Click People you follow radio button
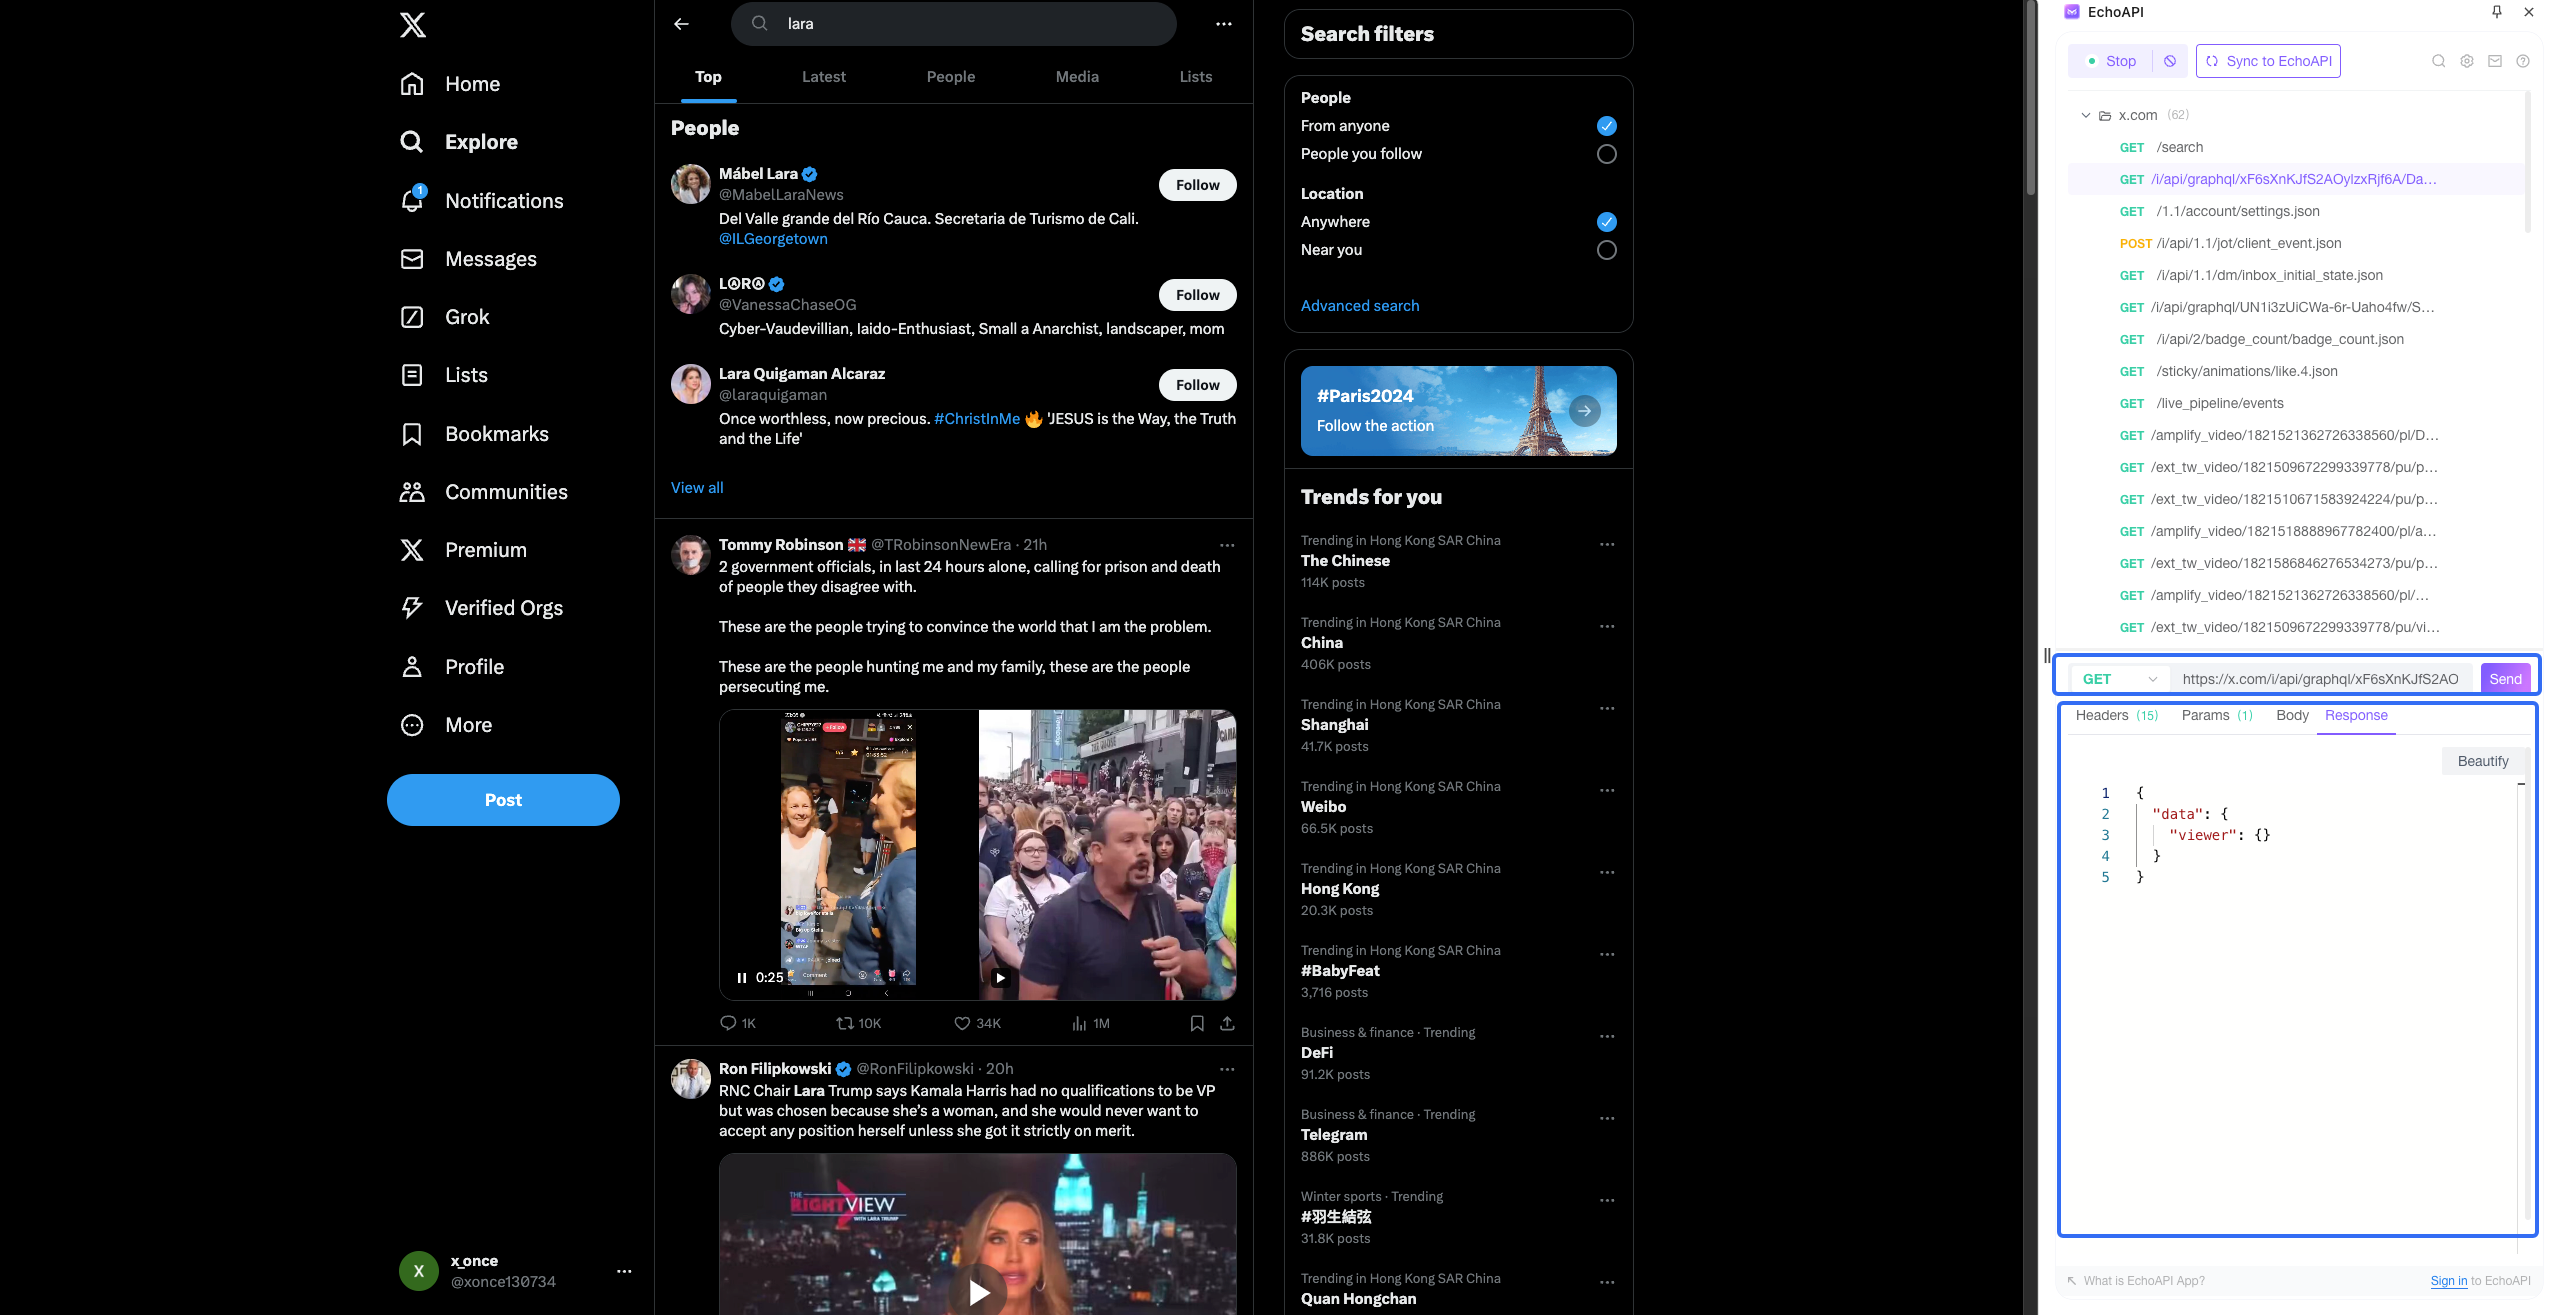 click(1603, 153)
